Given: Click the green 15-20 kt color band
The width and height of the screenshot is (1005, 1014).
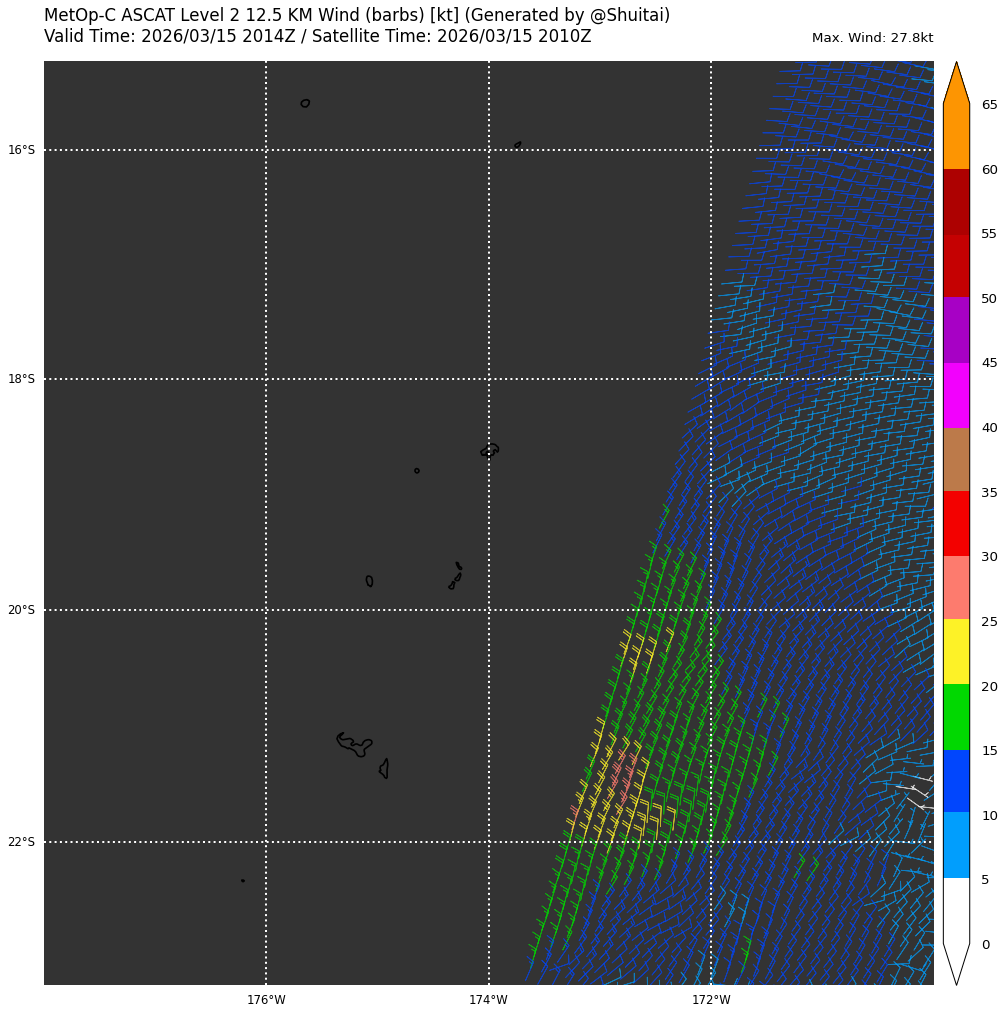Looking at the screenshot, I should click(956, 716).
